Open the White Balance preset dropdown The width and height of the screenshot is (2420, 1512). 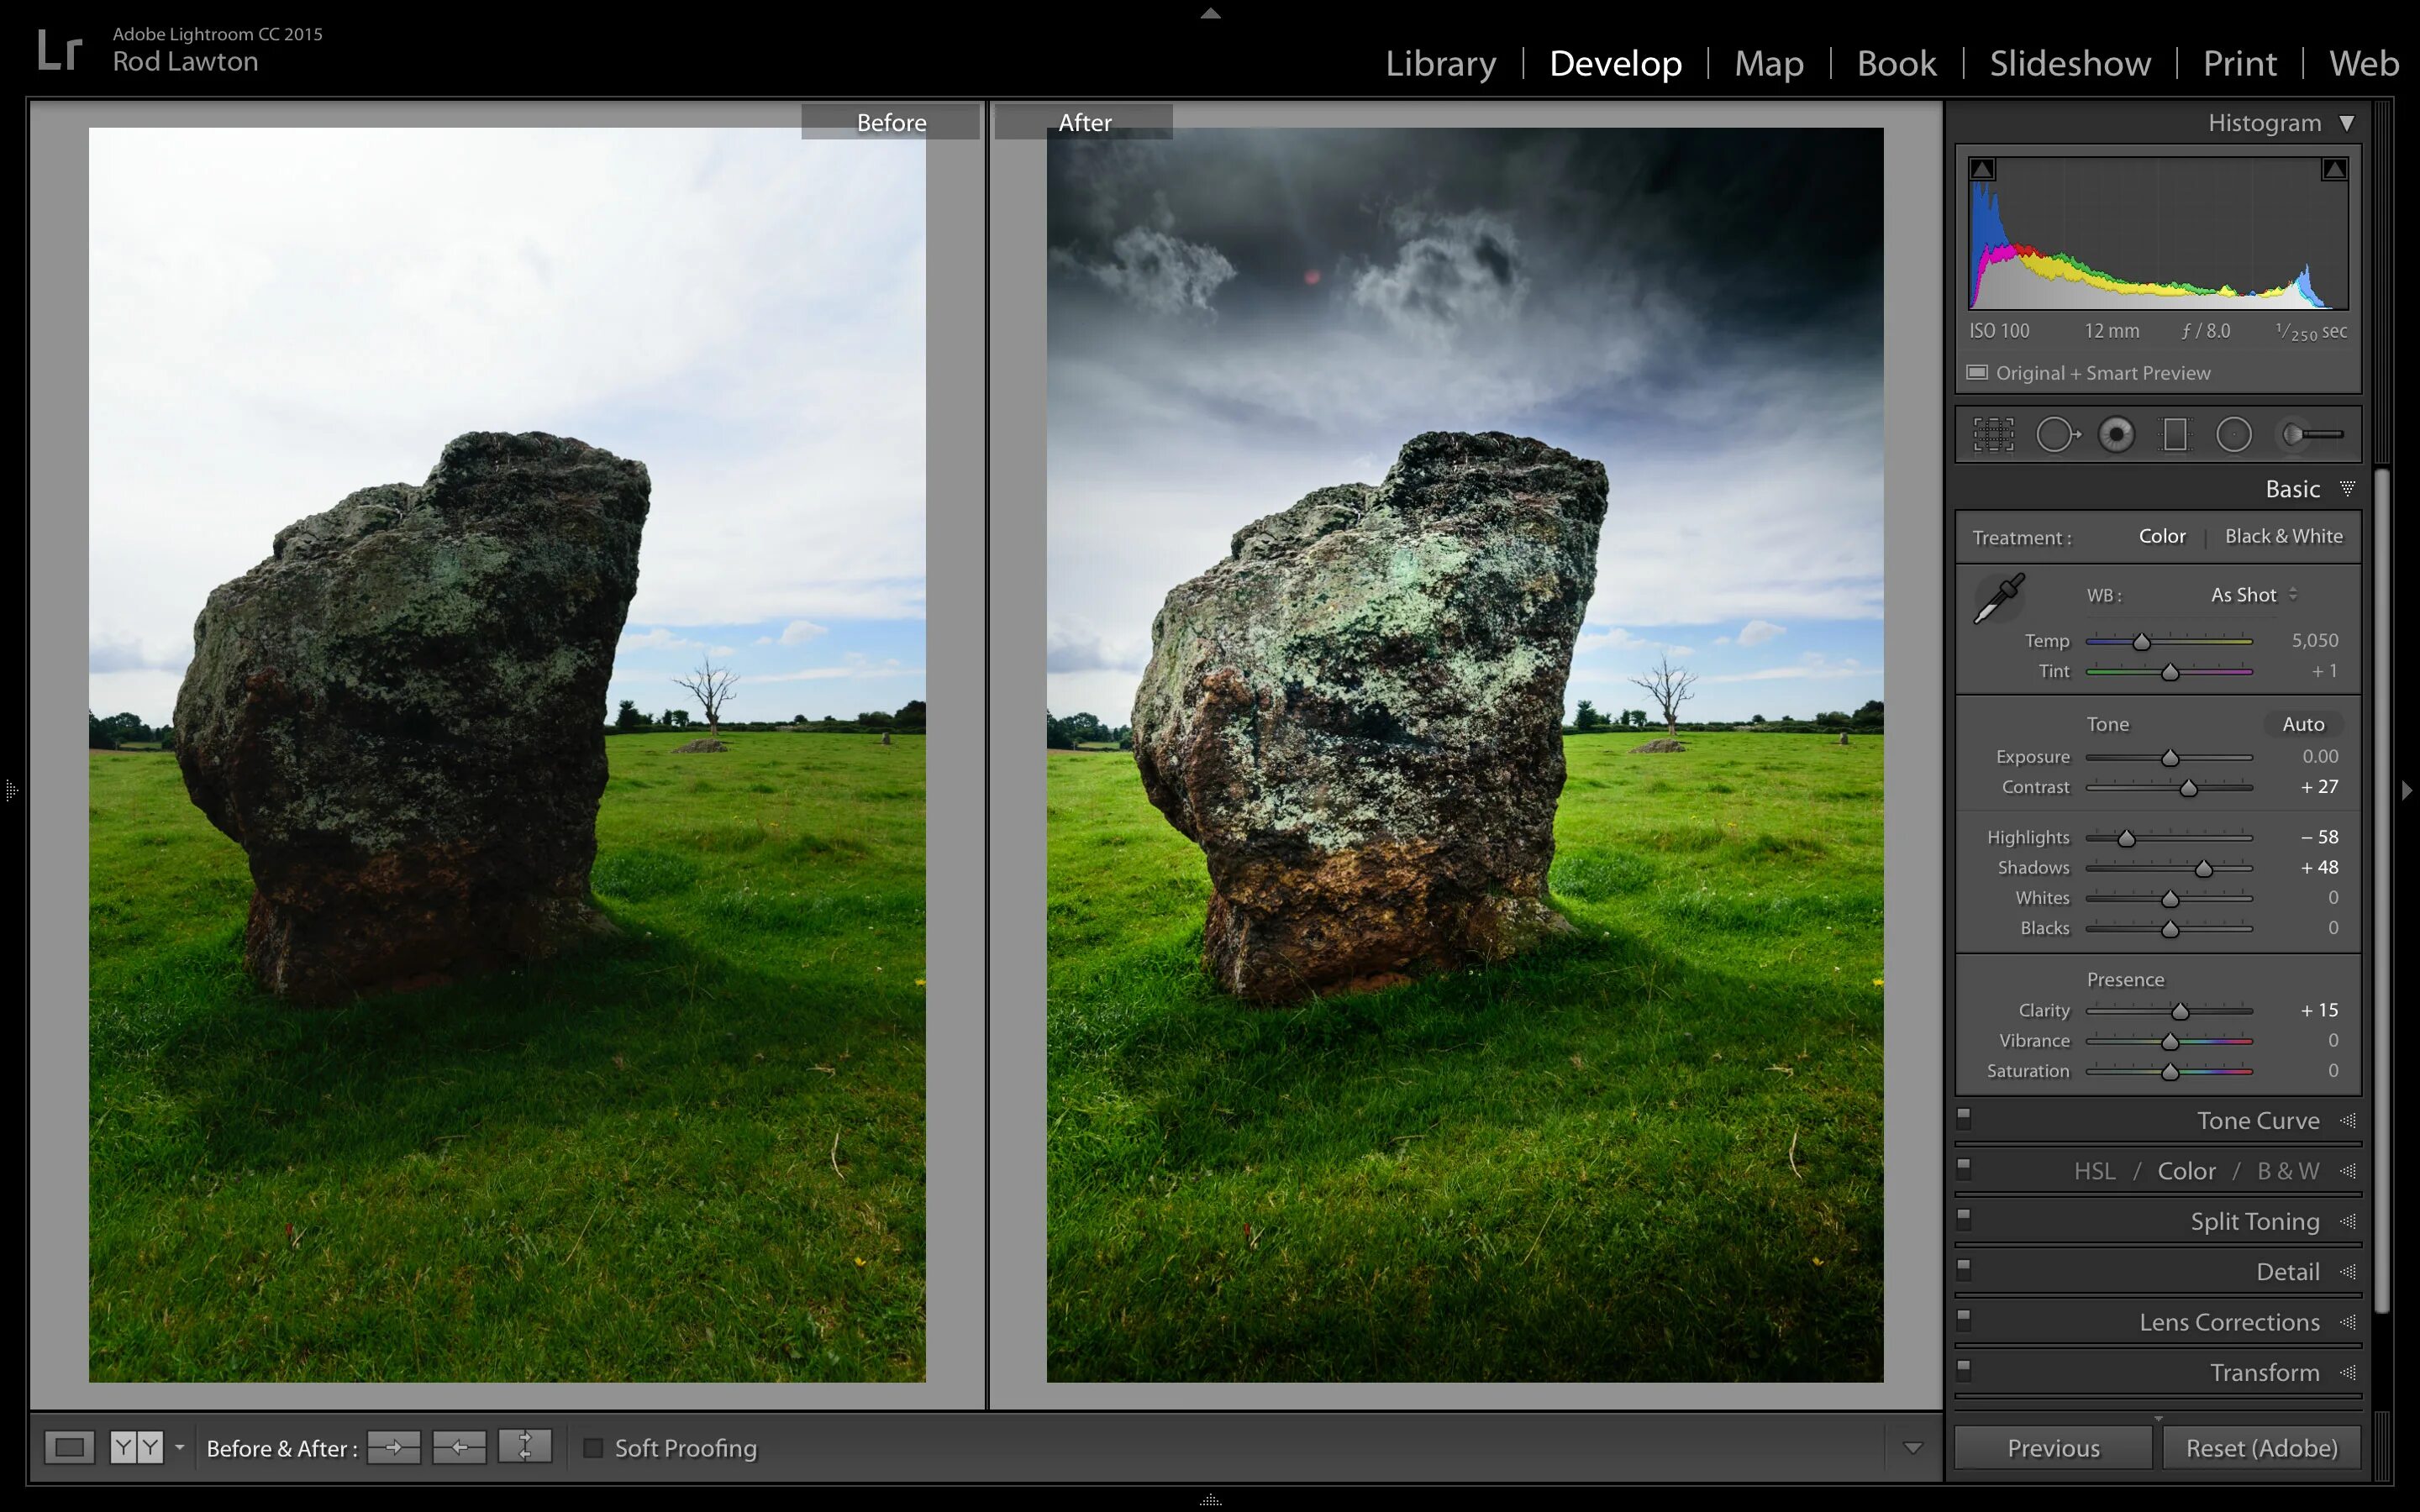point(2250,594)
